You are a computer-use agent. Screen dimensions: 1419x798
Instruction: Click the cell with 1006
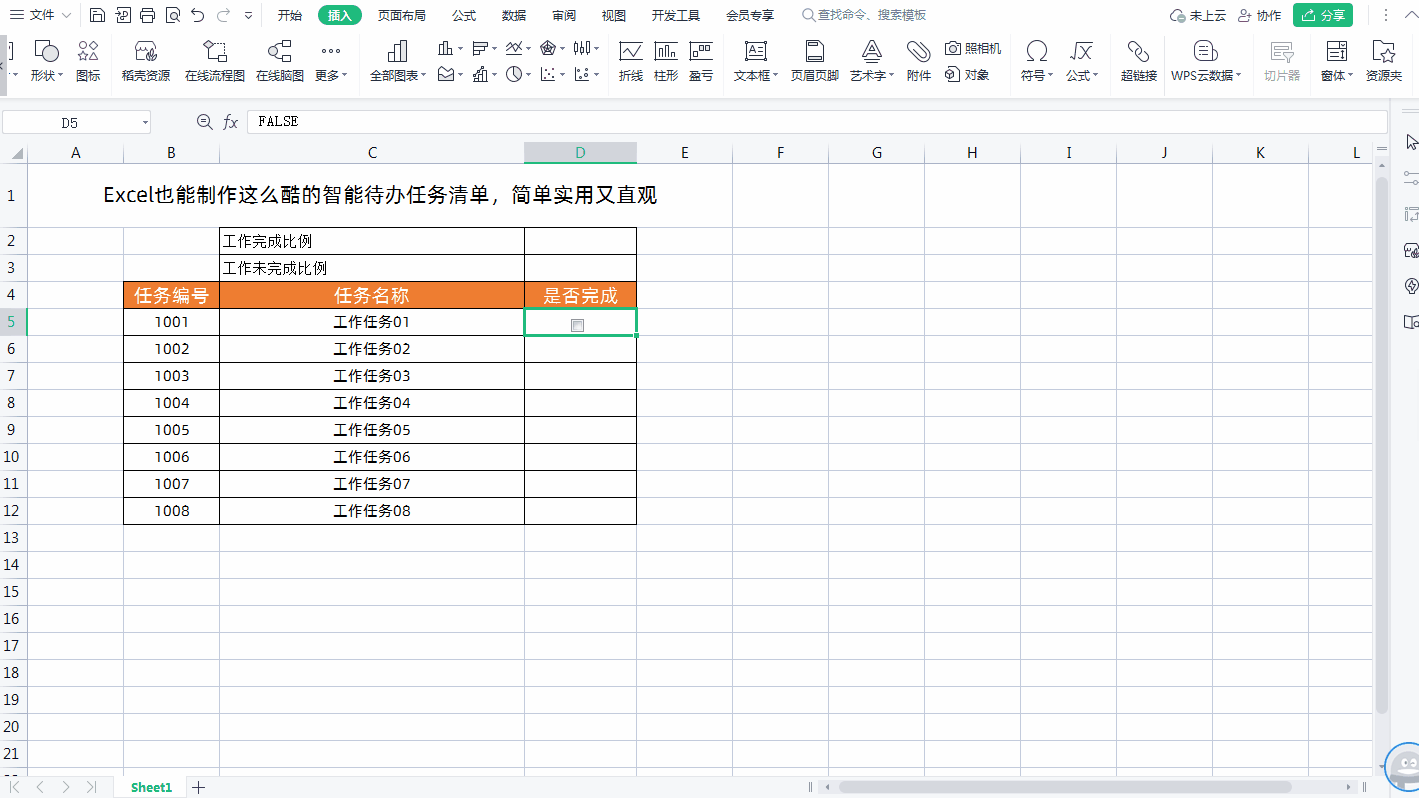172,457
